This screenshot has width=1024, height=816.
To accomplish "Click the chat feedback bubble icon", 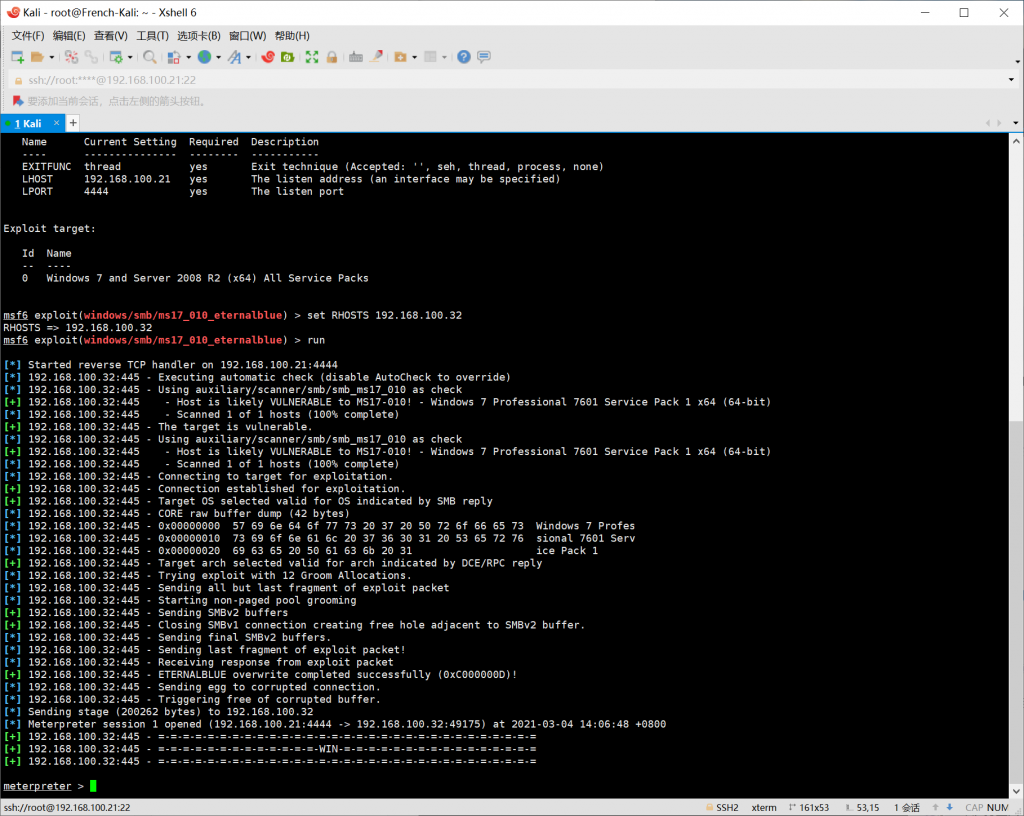I will pyautogui.click(x=484, y=57).
